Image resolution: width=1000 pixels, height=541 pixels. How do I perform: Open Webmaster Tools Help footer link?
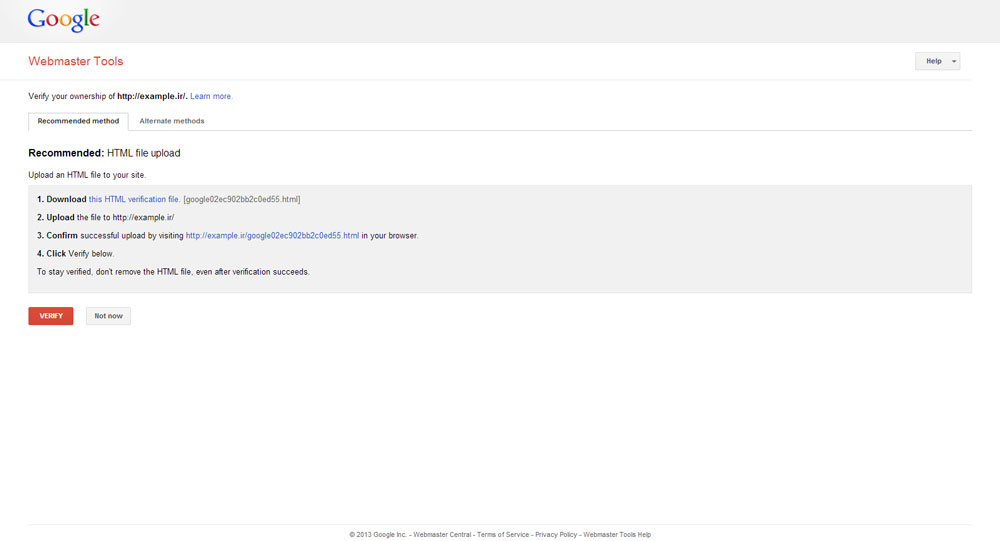click(x=617, y=535)
